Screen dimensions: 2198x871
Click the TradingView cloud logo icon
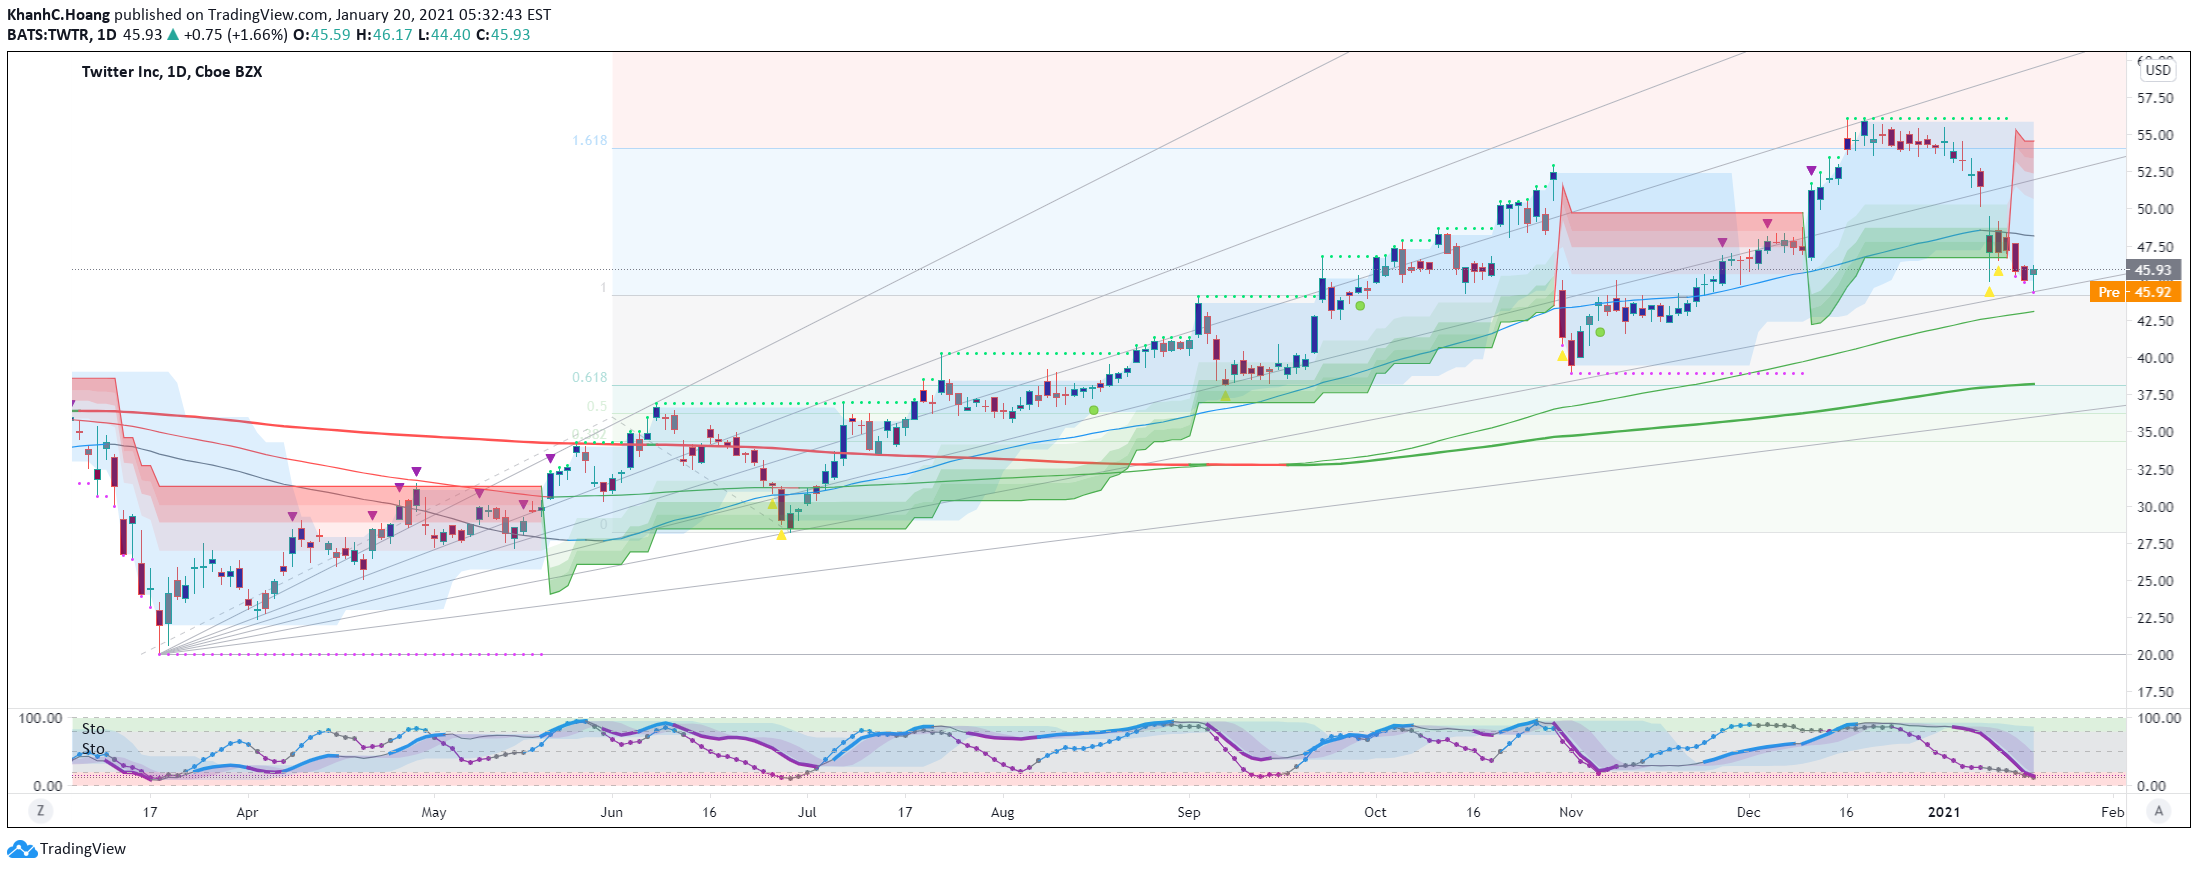pos(22,849)
